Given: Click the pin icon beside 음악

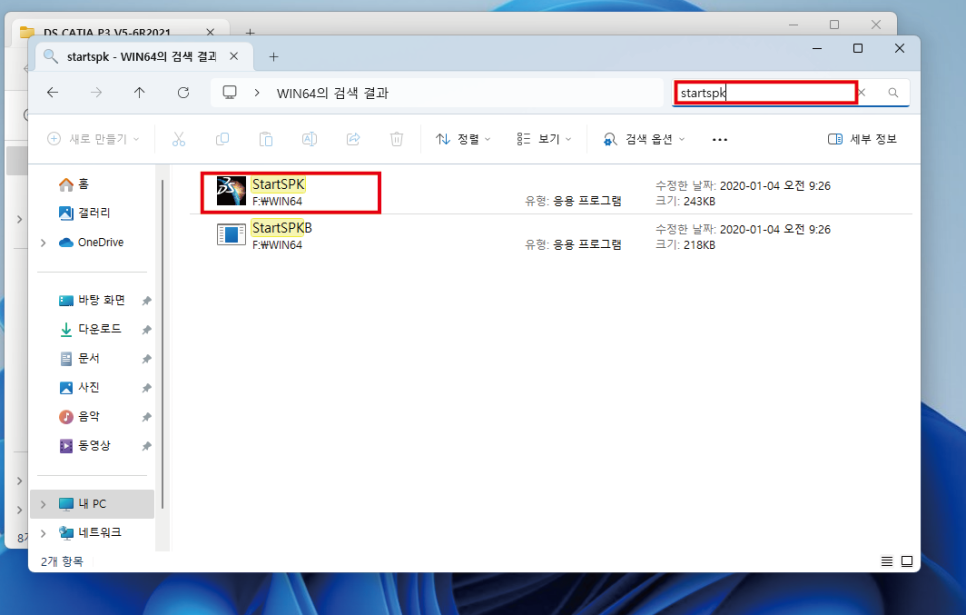Looking at the screenshot, I should coord(147,417).
